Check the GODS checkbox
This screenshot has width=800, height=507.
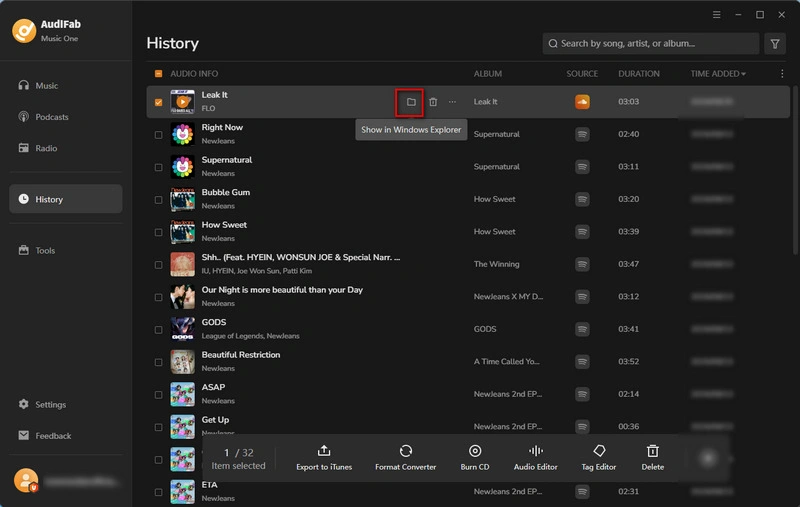158,329
